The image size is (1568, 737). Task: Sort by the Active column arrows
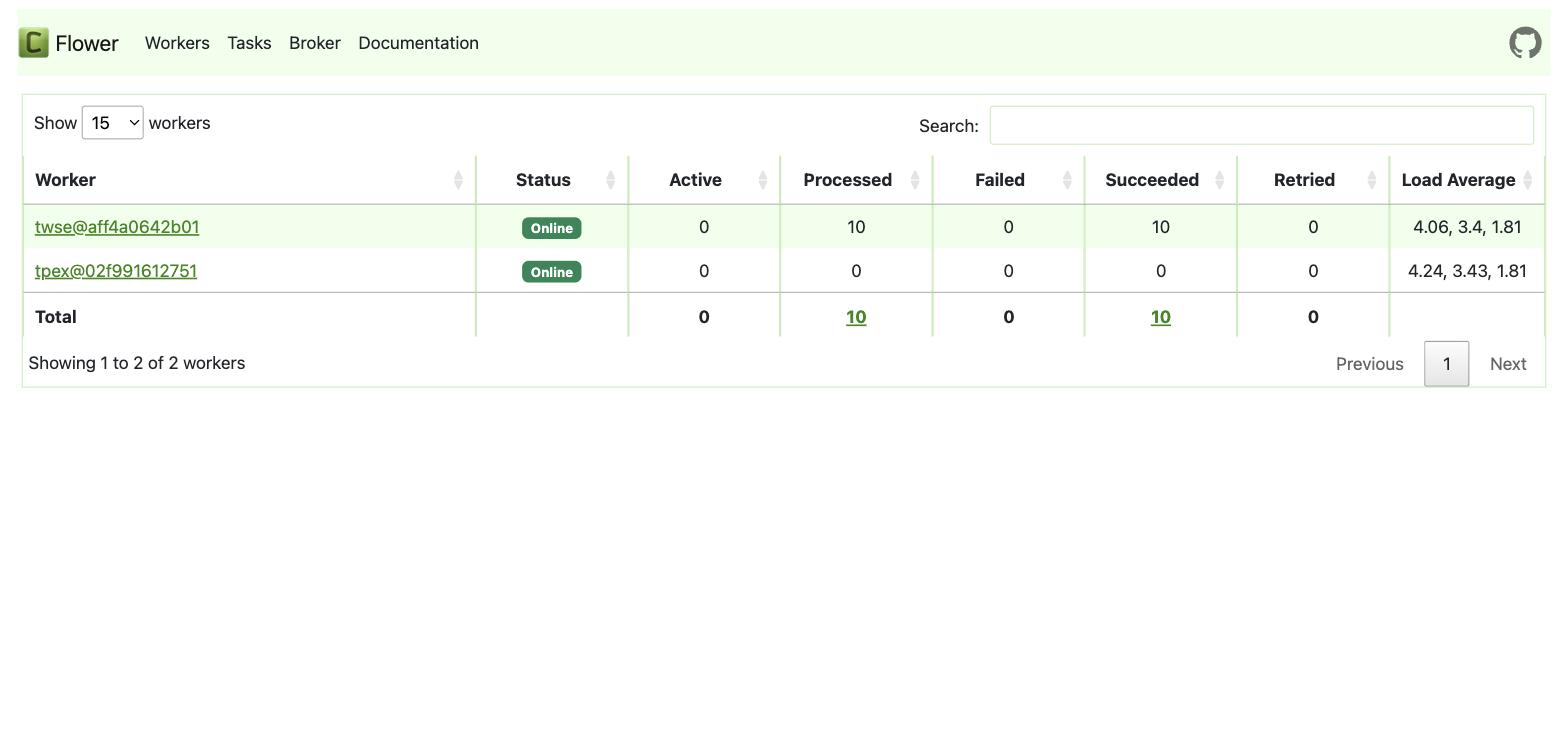(x=763, y=180)
